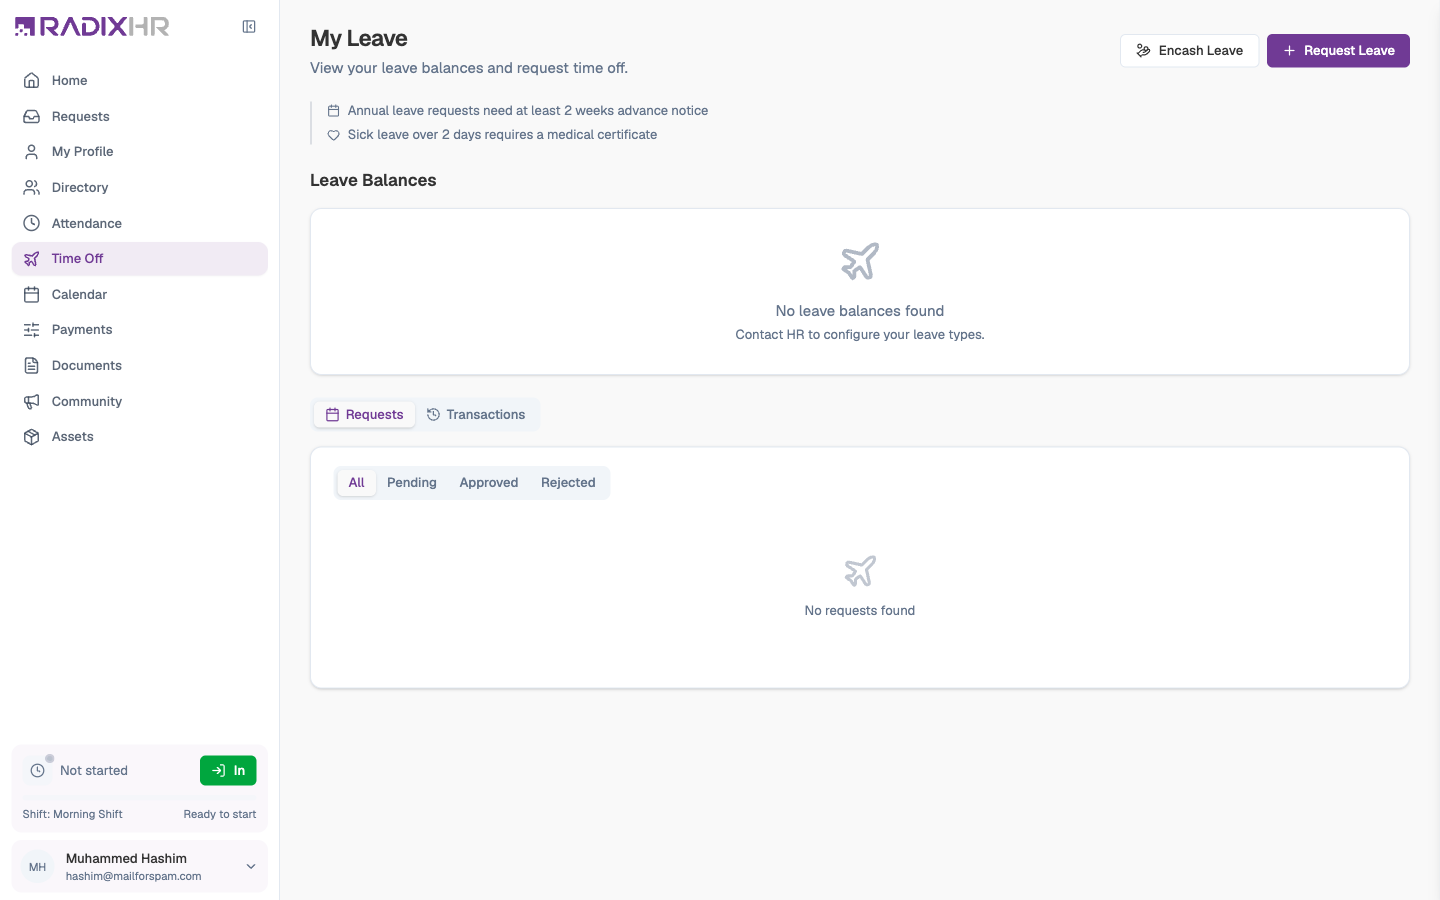This screenshot has height=900, width=1440.
Task: Click the Documents file icon
Action: [x=32, y=365]
